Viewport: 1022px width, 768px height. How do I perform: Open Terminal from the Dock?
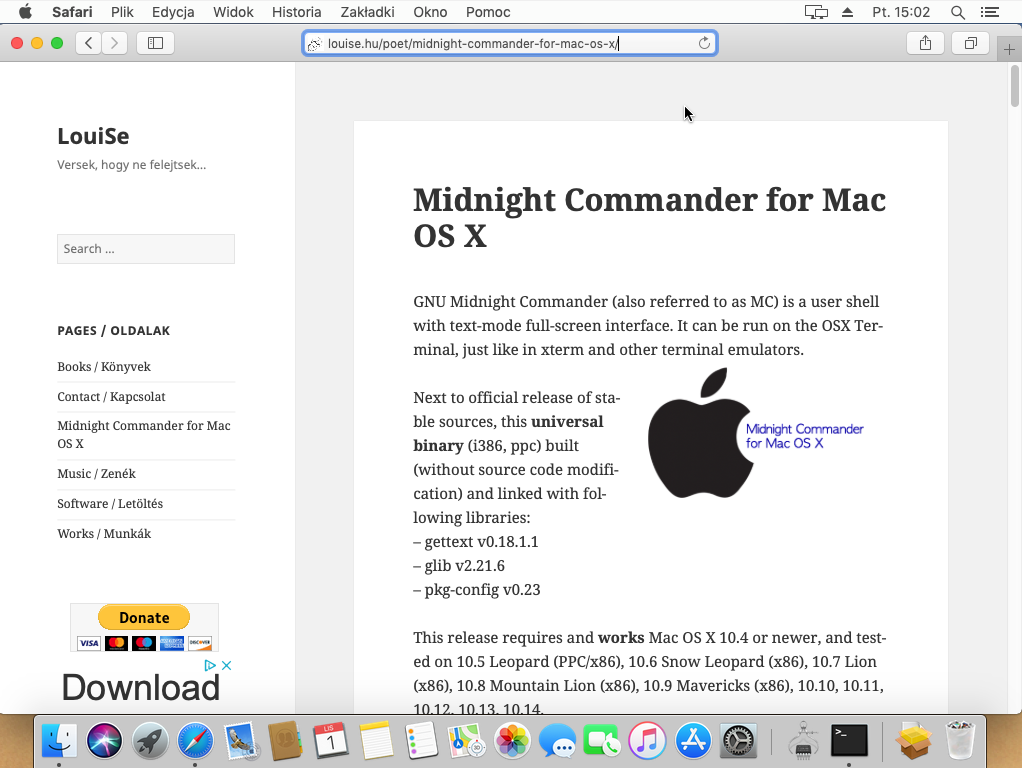click(x=849, y=741)
